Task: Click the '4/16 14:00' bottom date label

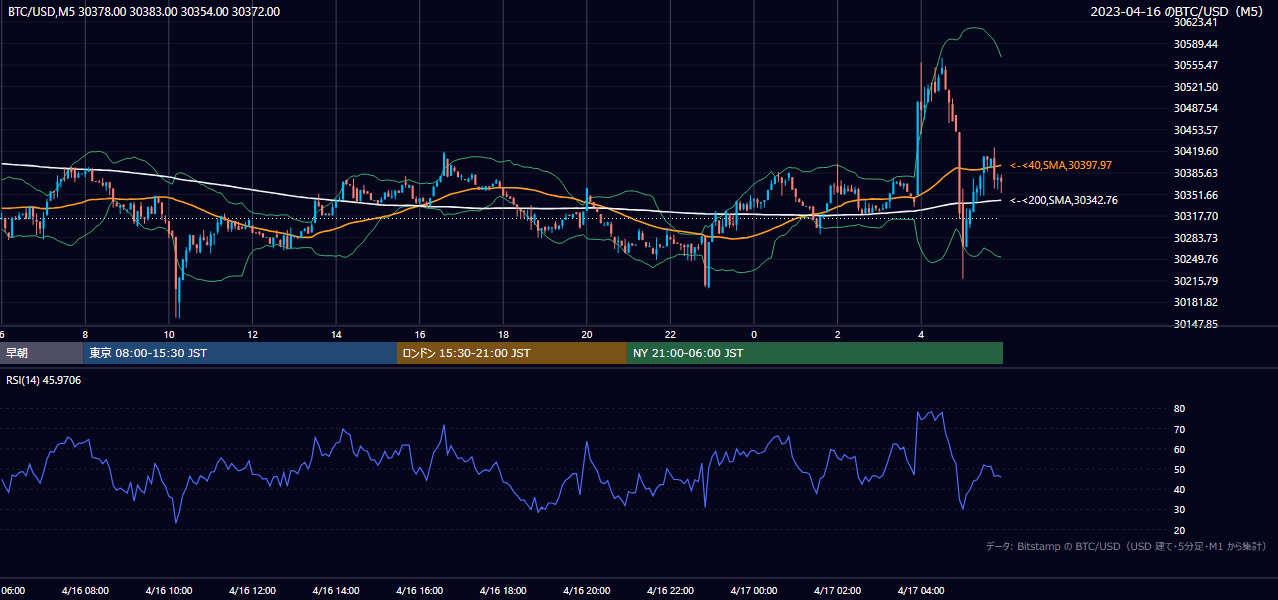Action: (336, 591)
